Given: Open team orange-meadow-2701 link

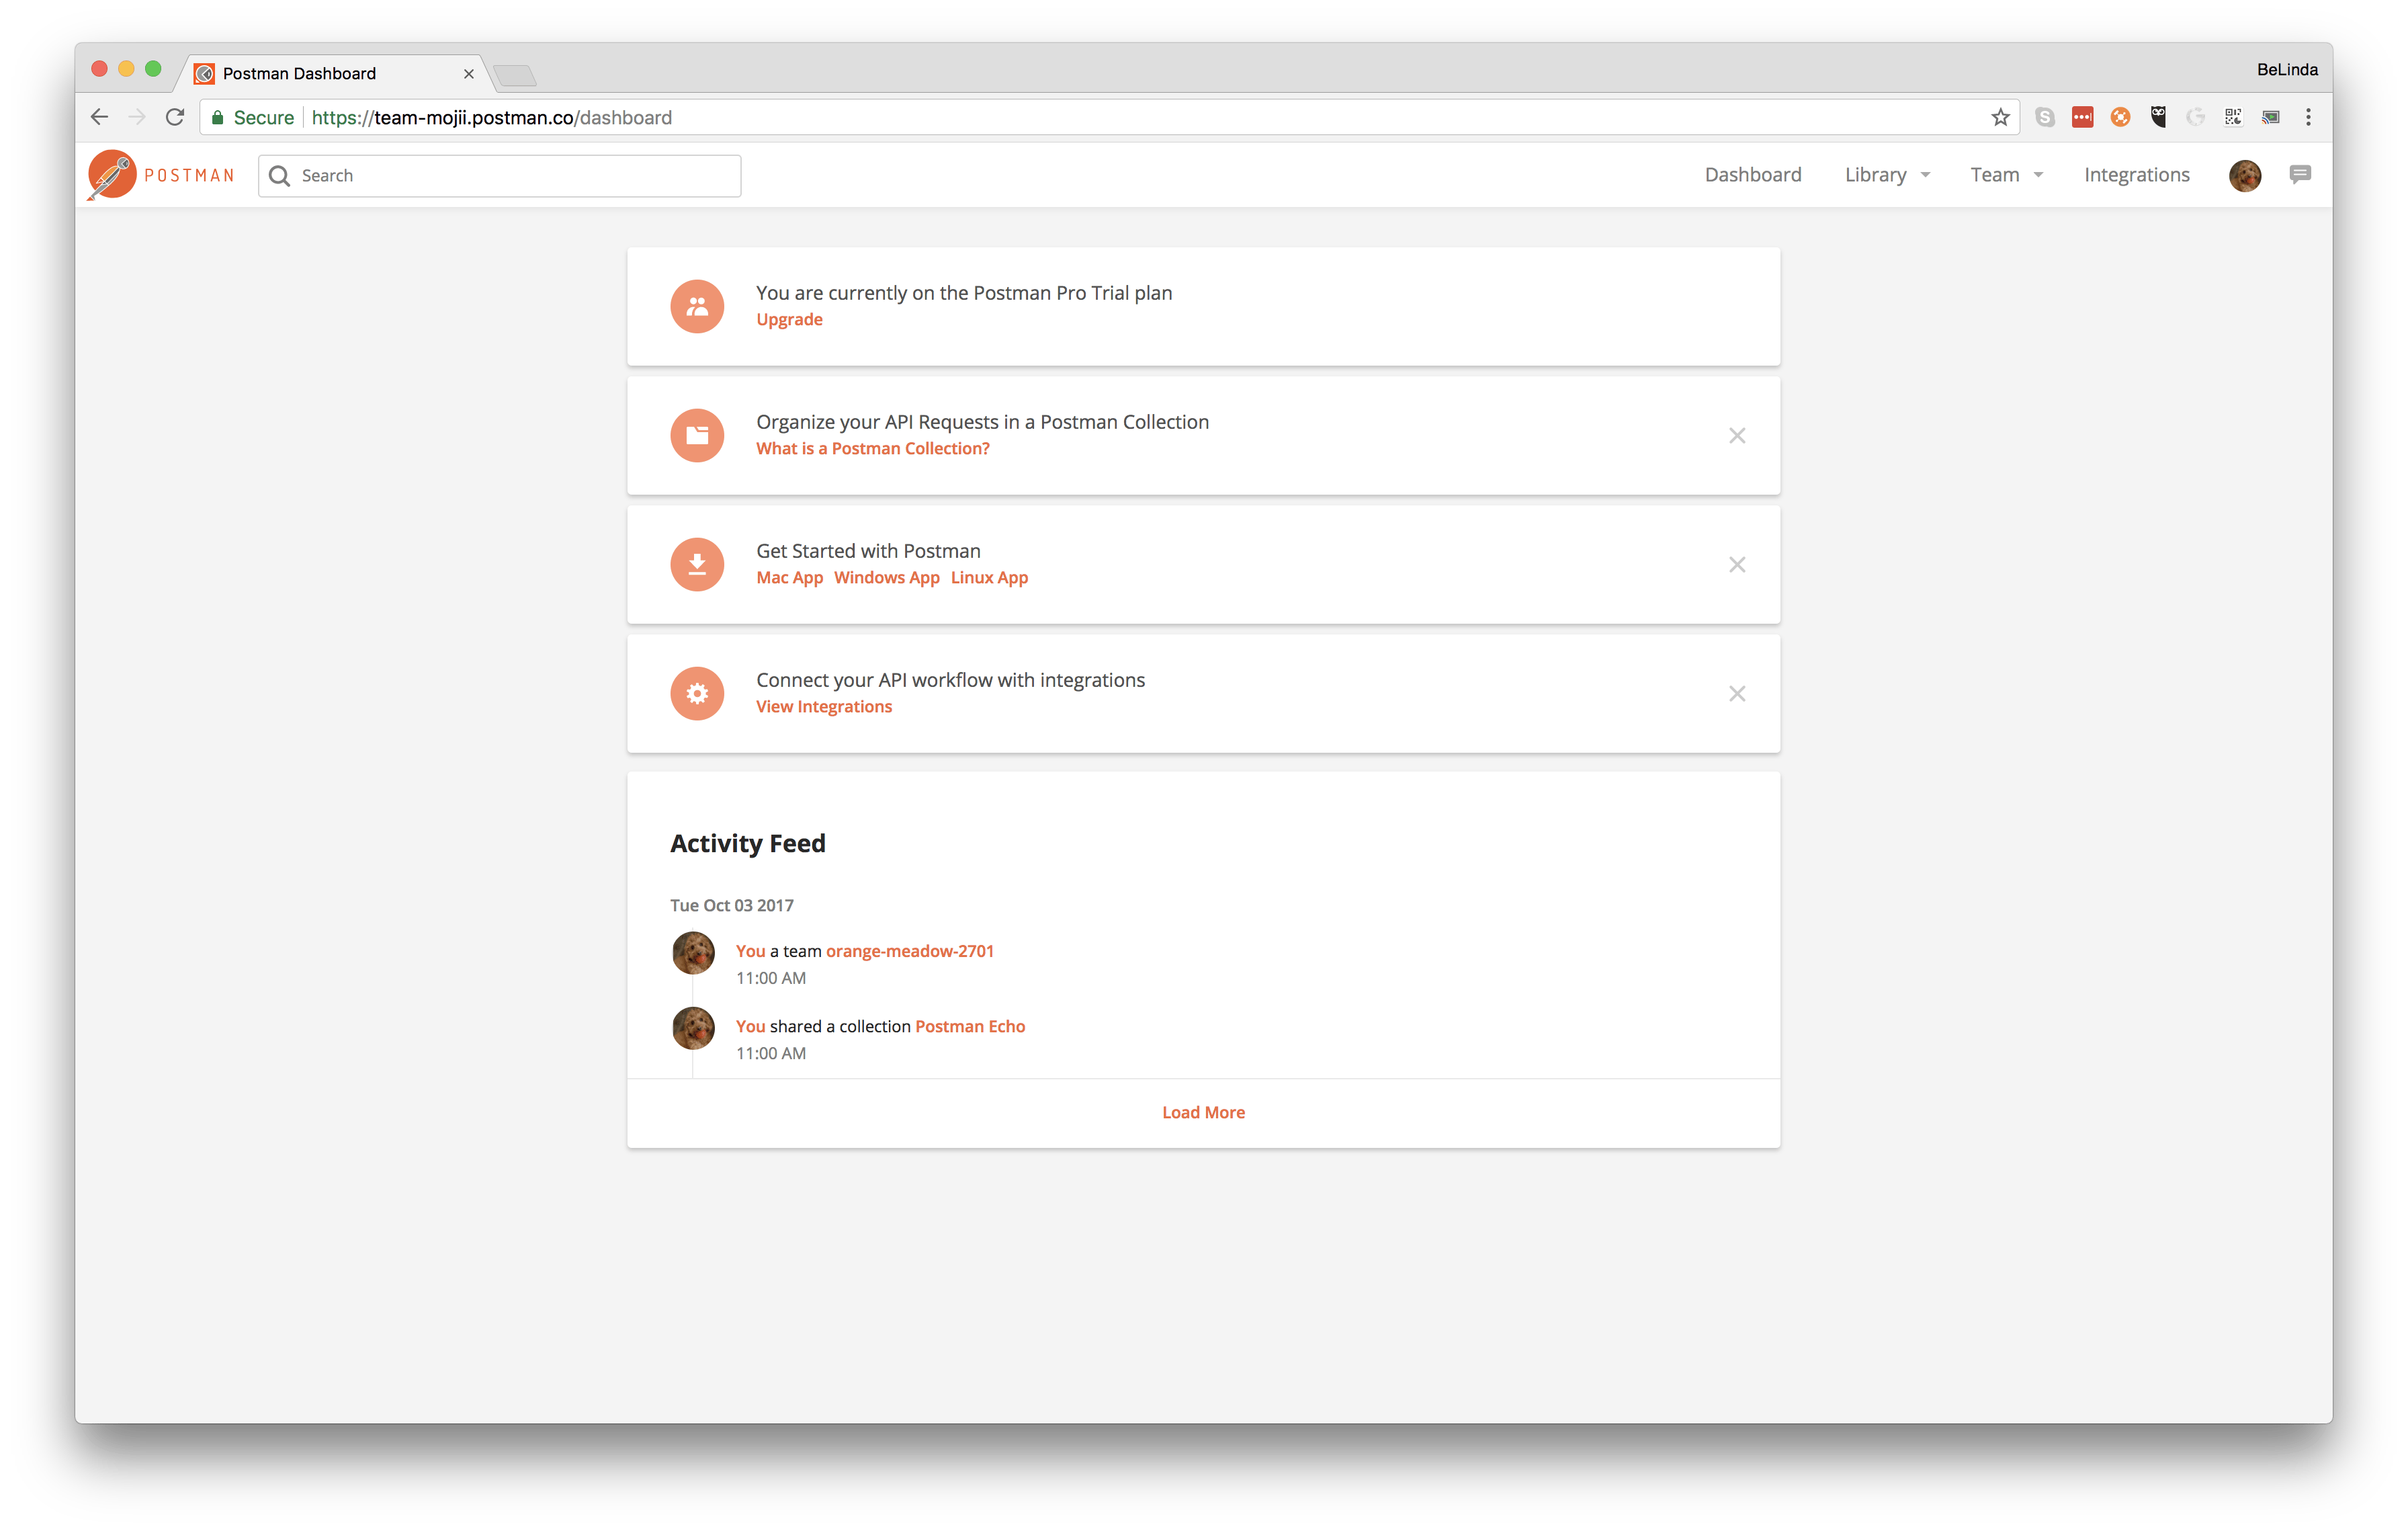Looking at the screenshot, I should [x=910, y=951].
